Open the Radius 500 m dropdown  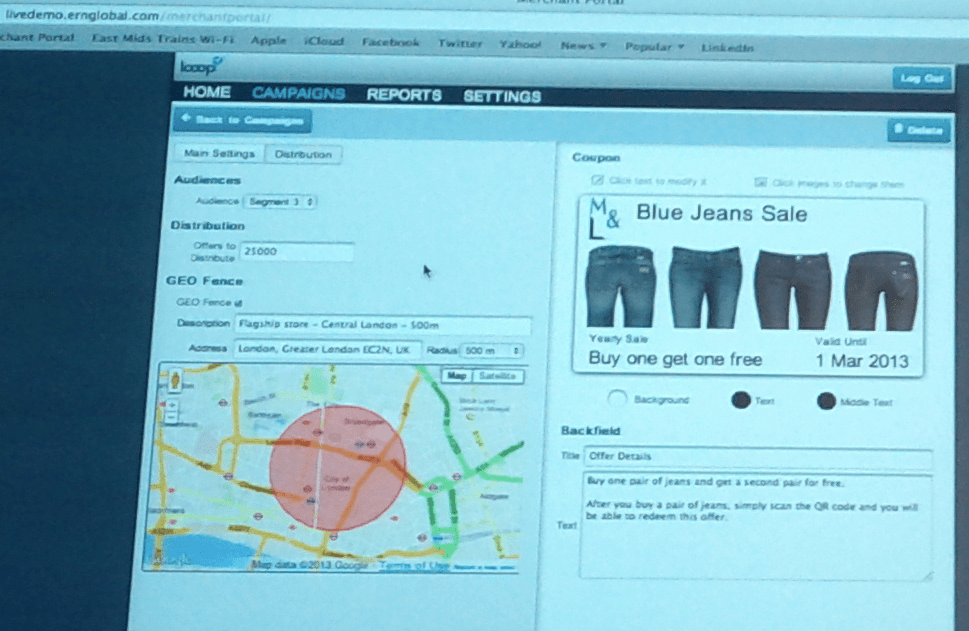click(491, 351)
